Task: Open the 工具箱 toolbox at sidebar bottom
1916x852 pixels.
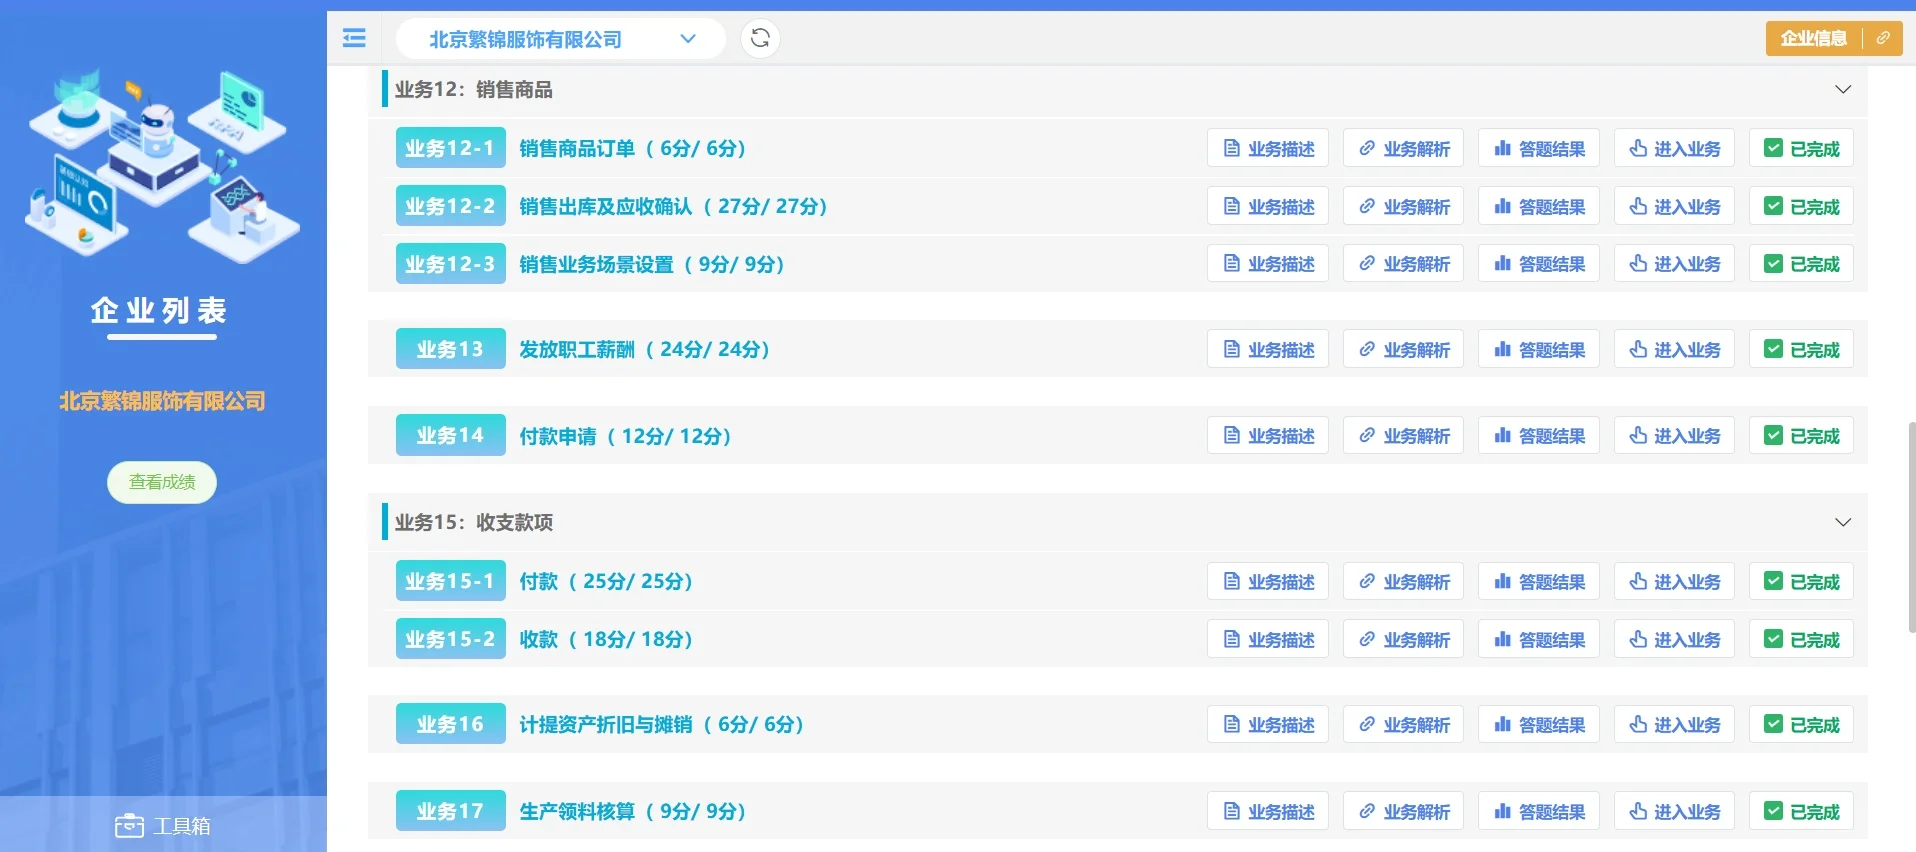Action: click(x=163, y=826)
